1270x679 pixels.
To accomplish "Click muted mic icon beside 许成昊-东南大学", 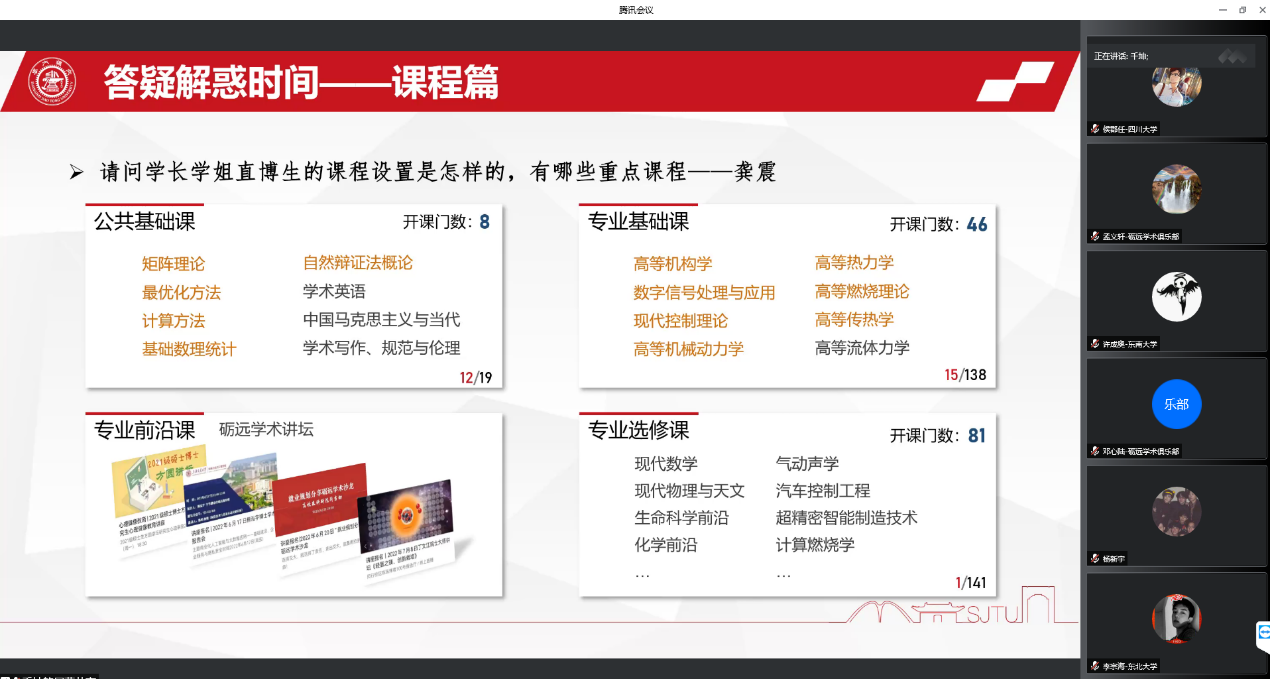I will tap(1096, 343).
